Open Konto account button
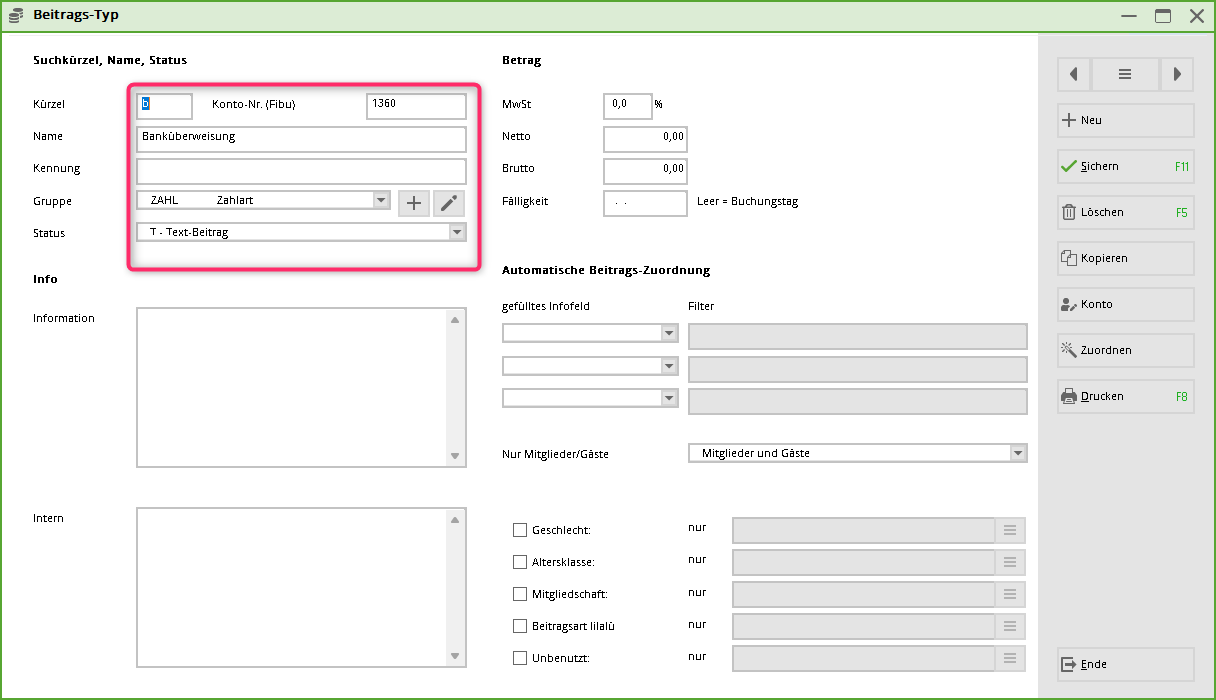Screen dimensions: 1216x700 pyautogui.click(x=1125, y=304)
